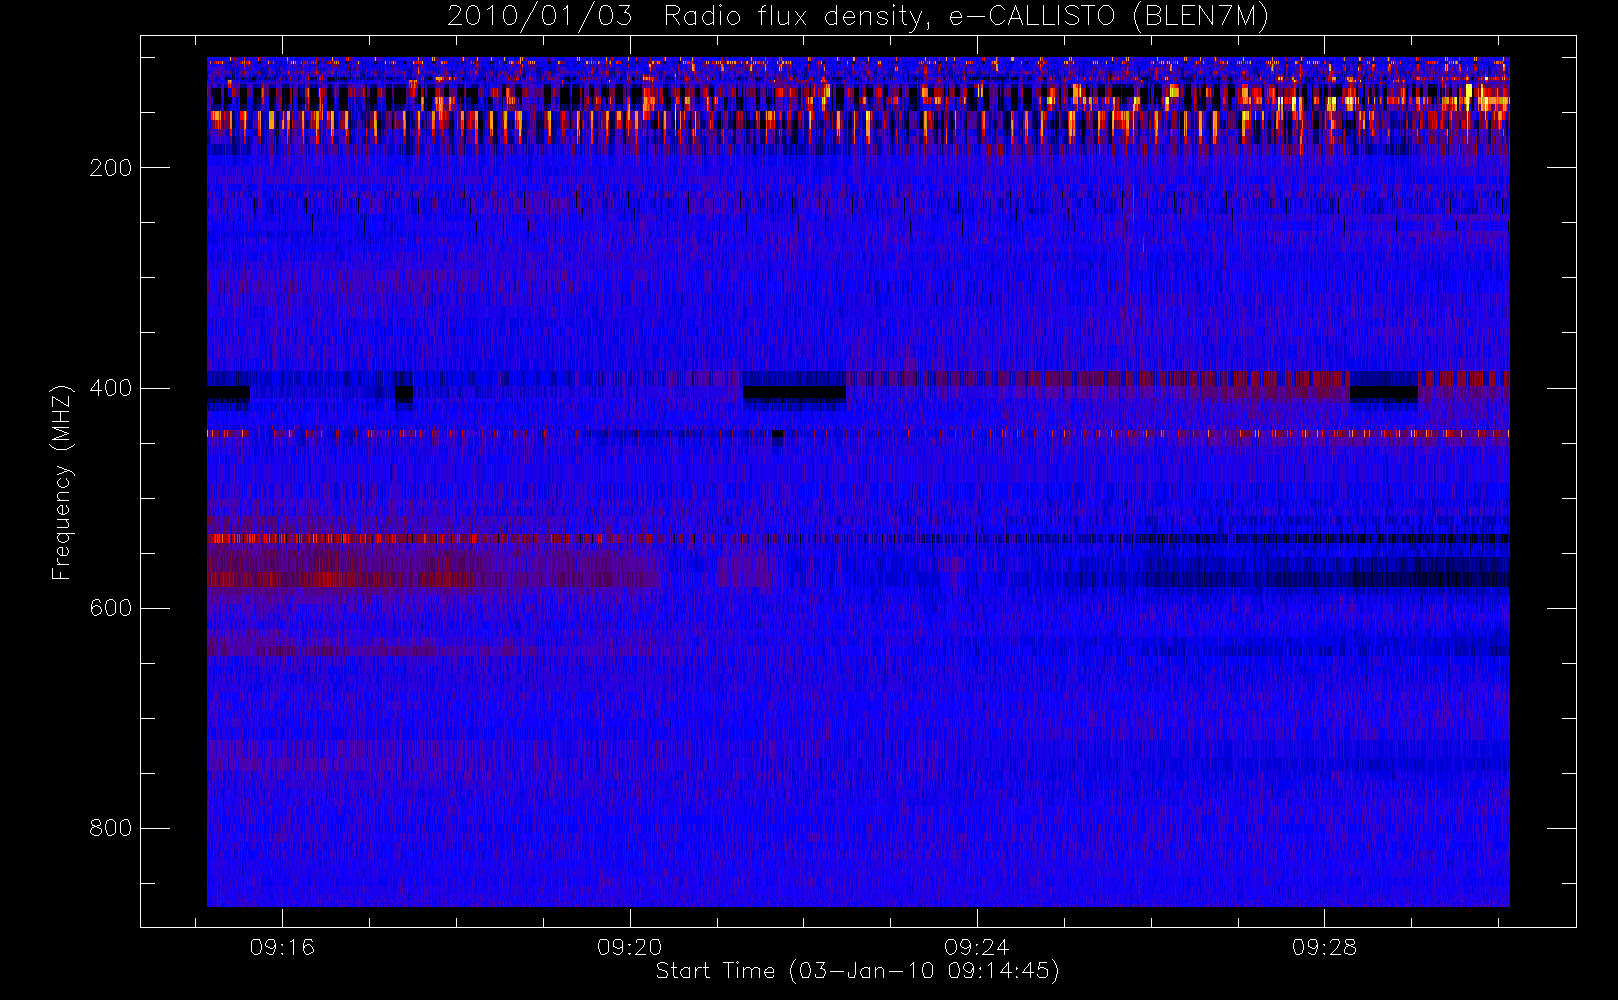Click the 'Start Time (03-Jan-10 09:14:45)' label
1618x1000 pixels.
point(858,971)
